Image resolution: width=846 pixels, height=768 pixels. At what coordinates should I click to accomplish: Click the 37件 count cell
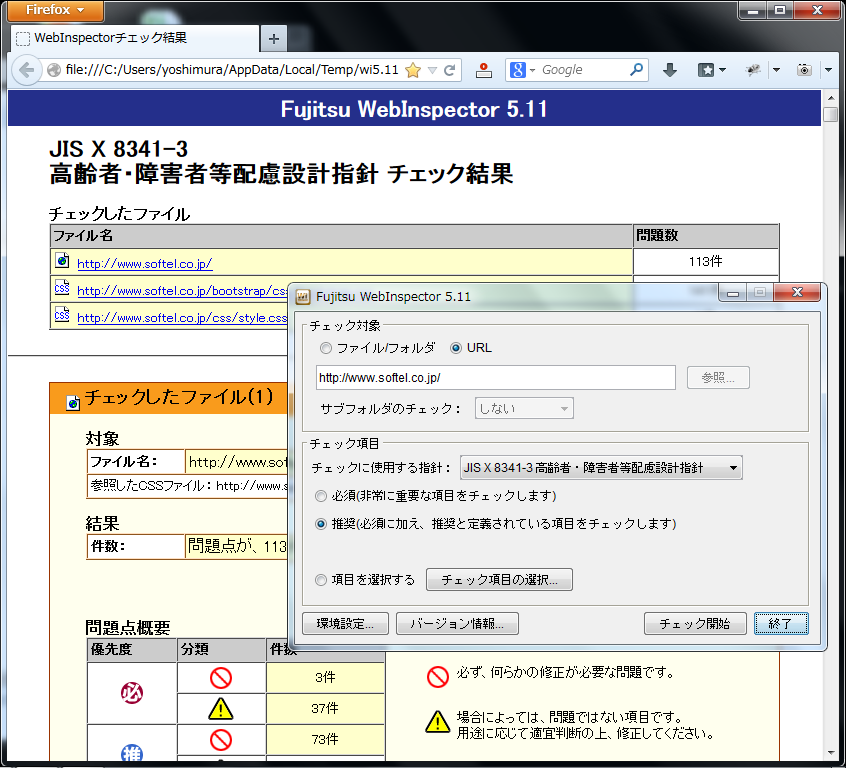tap(325, 709)
